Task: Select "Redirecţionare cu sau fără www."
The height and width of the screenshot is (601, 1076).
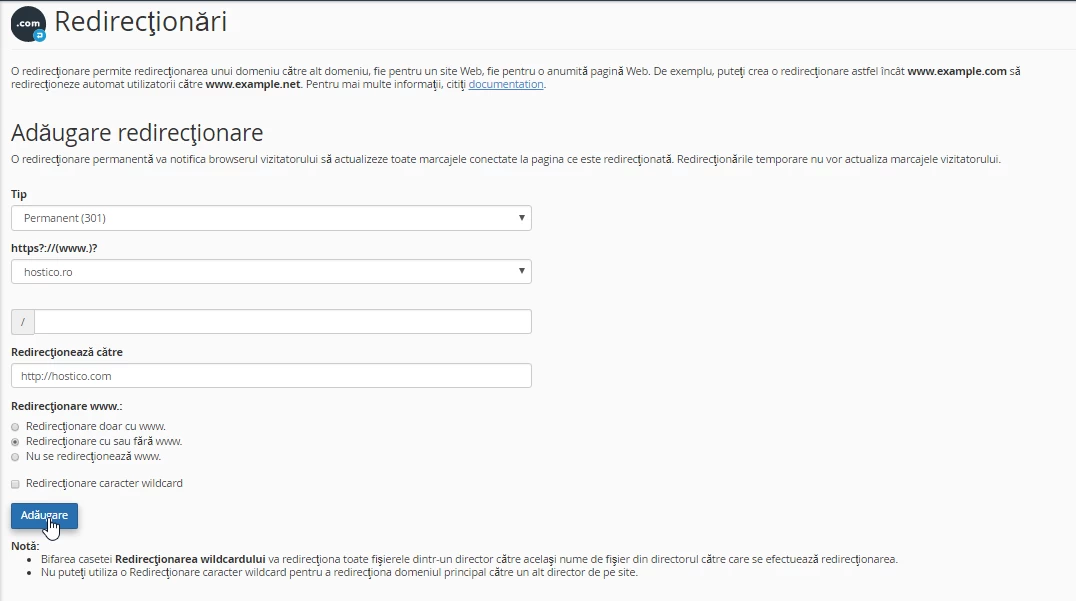Action: pyautogui.click(x=15, y=441)
